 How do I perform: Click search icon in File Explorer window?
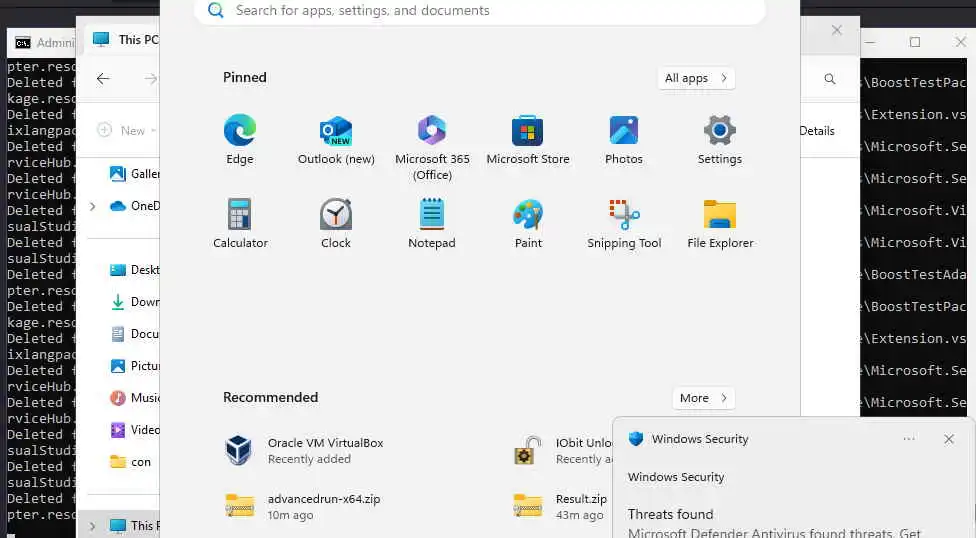(830, 79)
